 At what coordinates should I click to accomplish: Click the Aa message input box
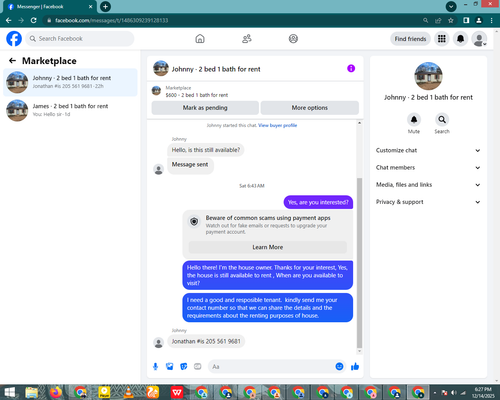272,367
